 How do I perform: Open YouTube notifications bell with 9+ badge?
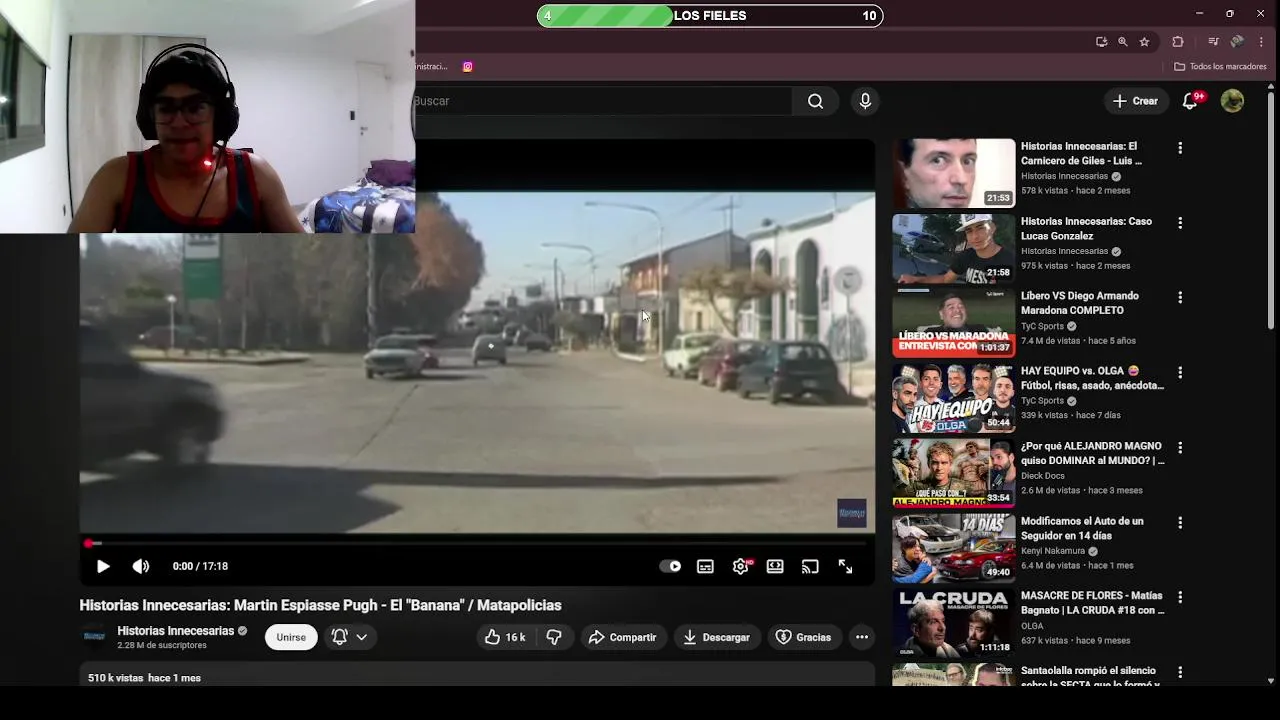click(1190, 101)
